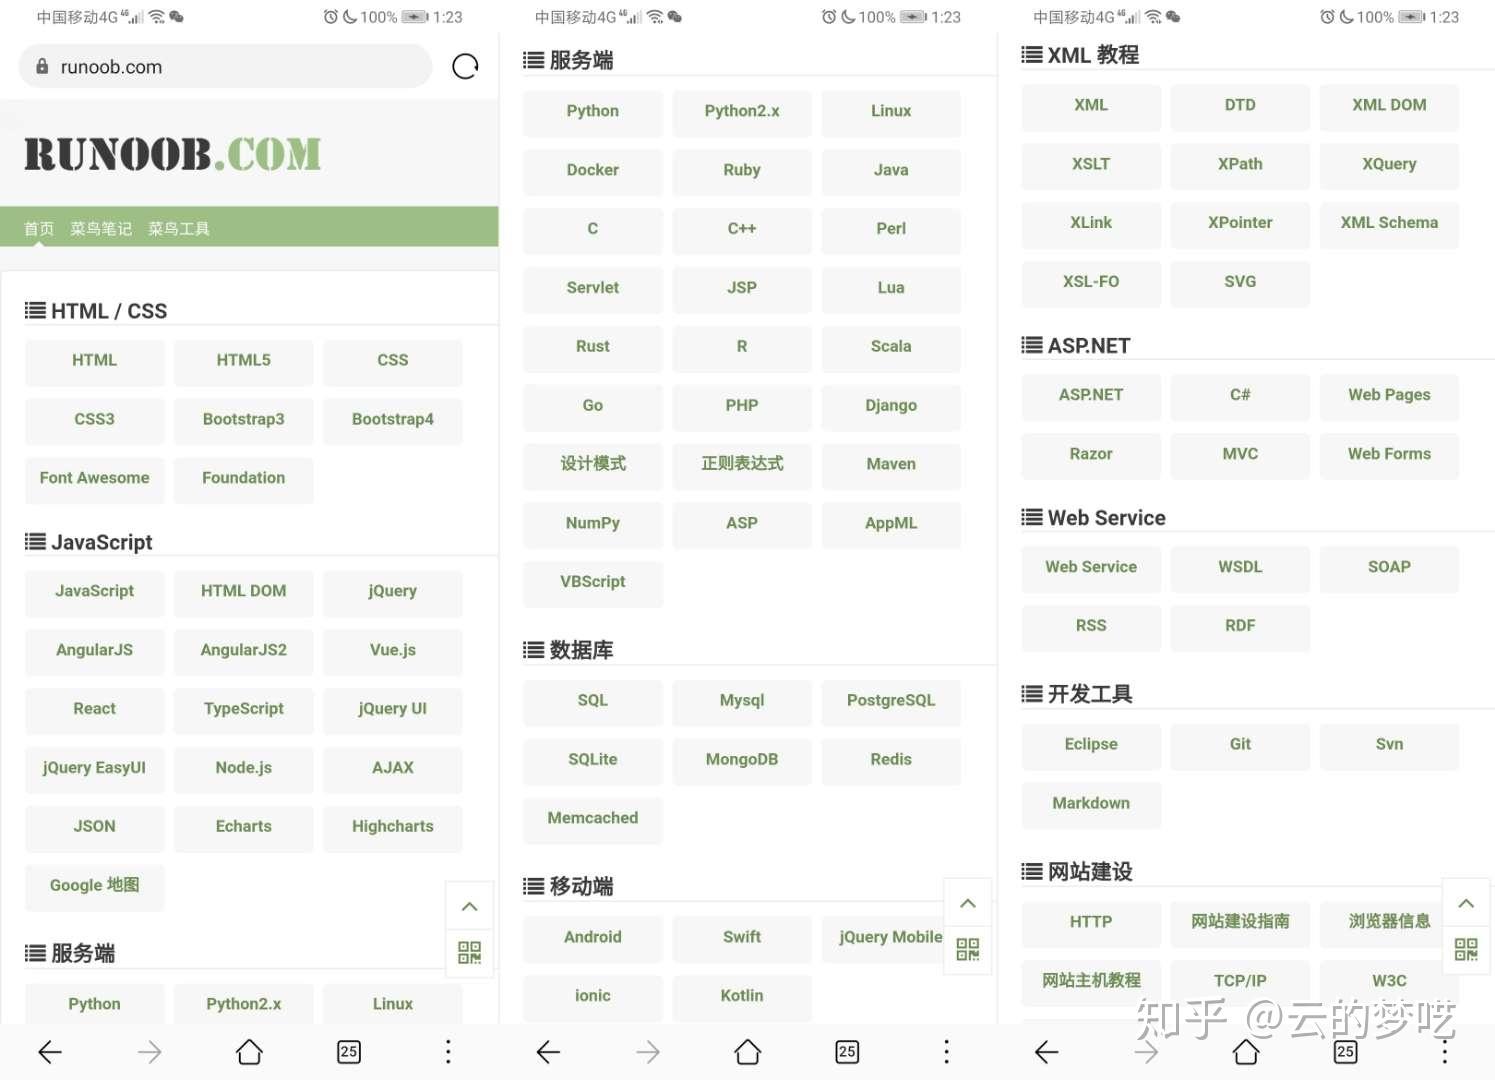Click the MongoDB link under 数据库

tap(741, 759)
